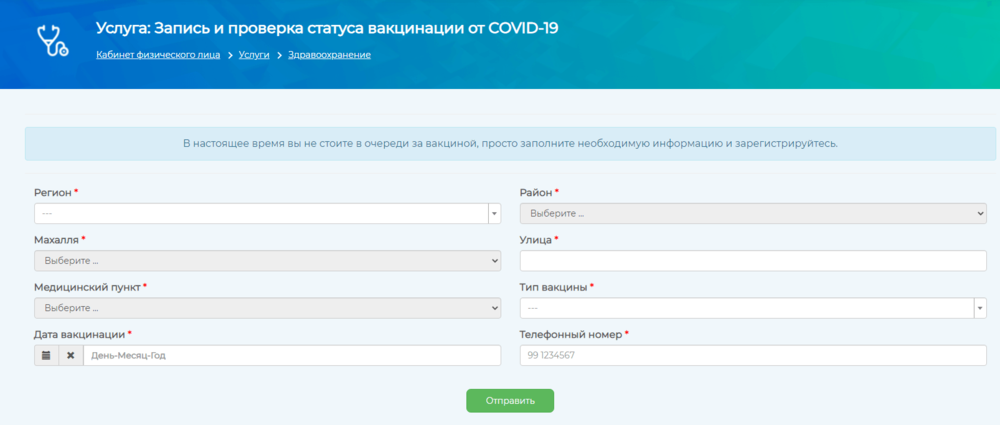Click the Тип вакцины dropdown arrow
Screen dimensions: 1000x425
pyautogui.click(x=980, y=308)
